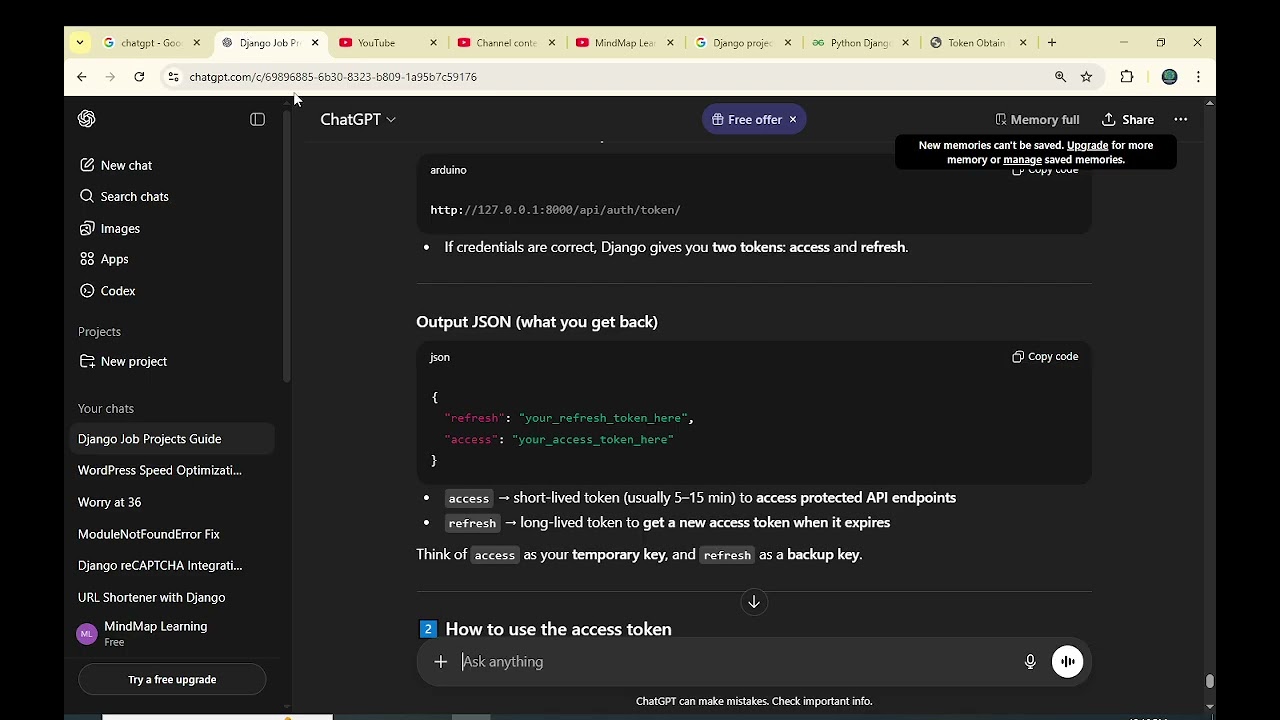
Task: Open the browser extensions puzzle icon
Action: (x=1127, y=77)
